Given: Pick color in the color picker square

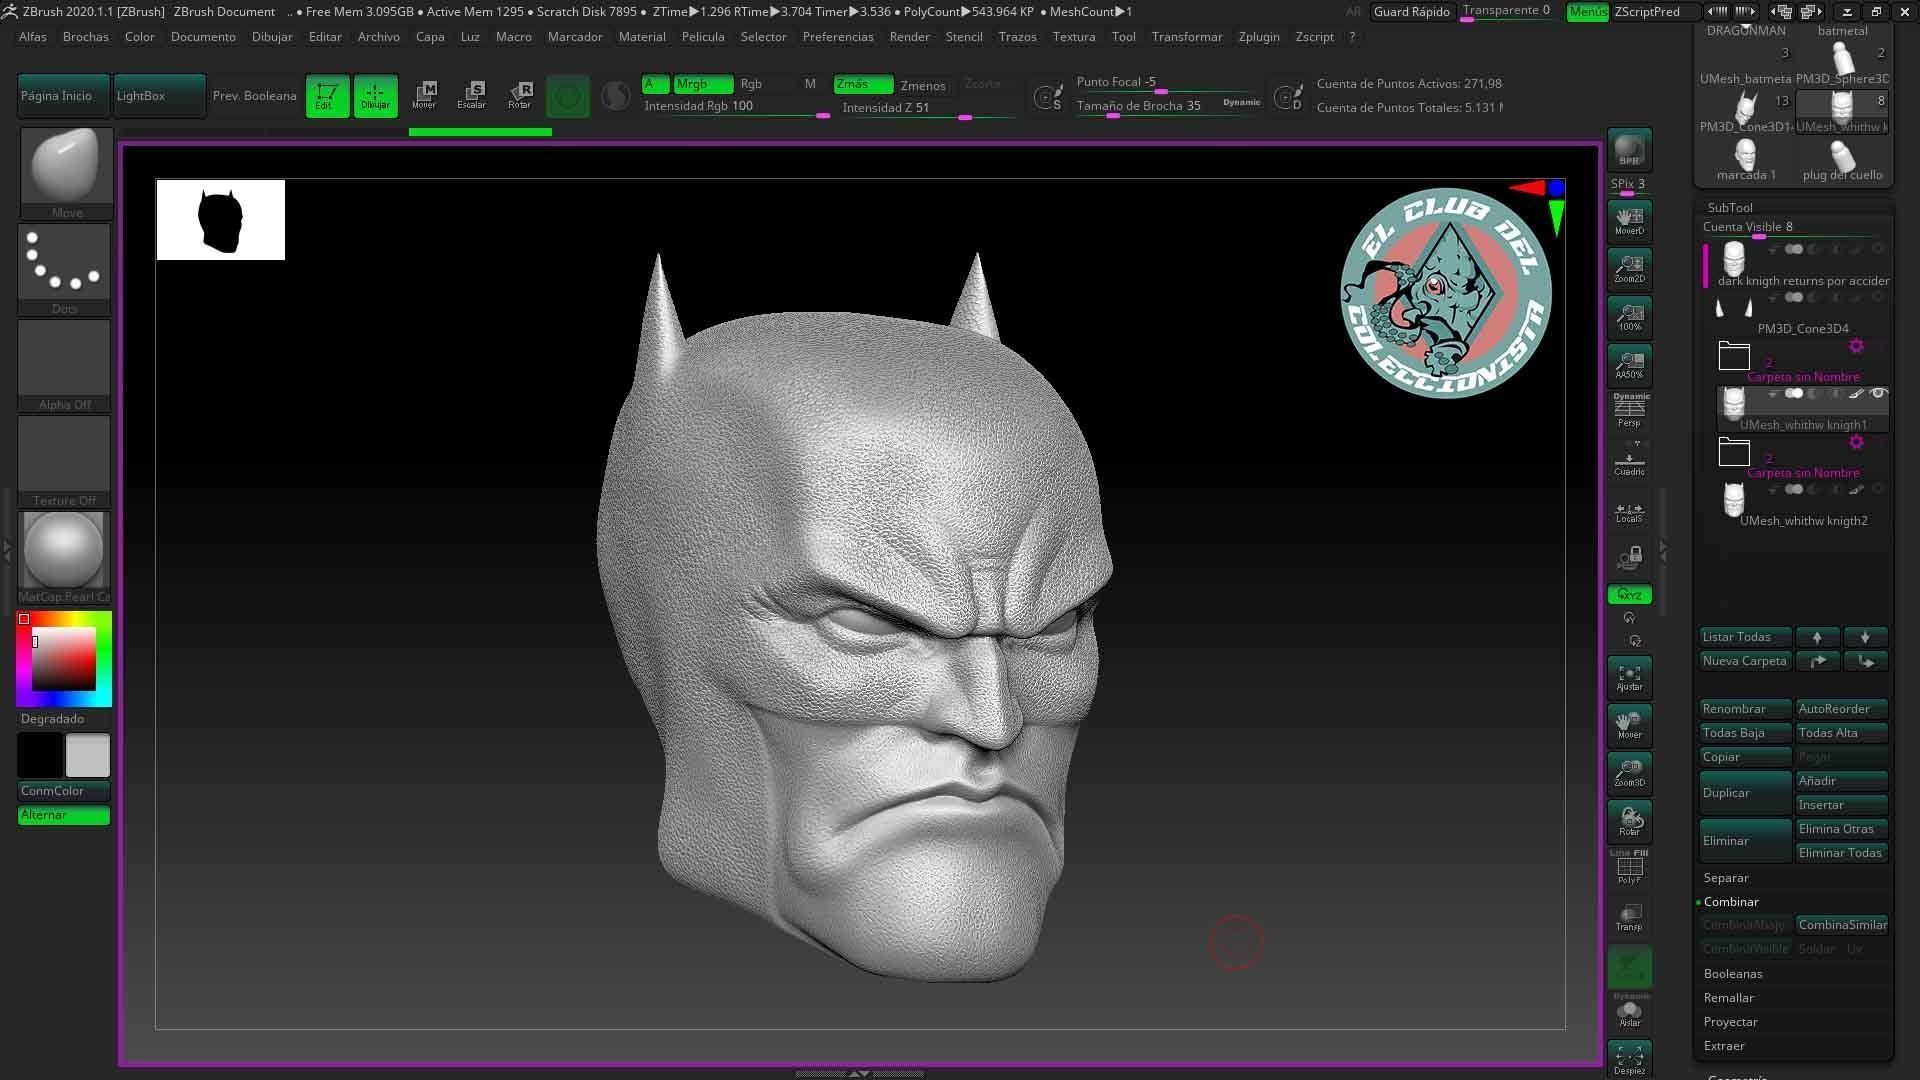Looking at the screenshot, I should coord(64,659).
